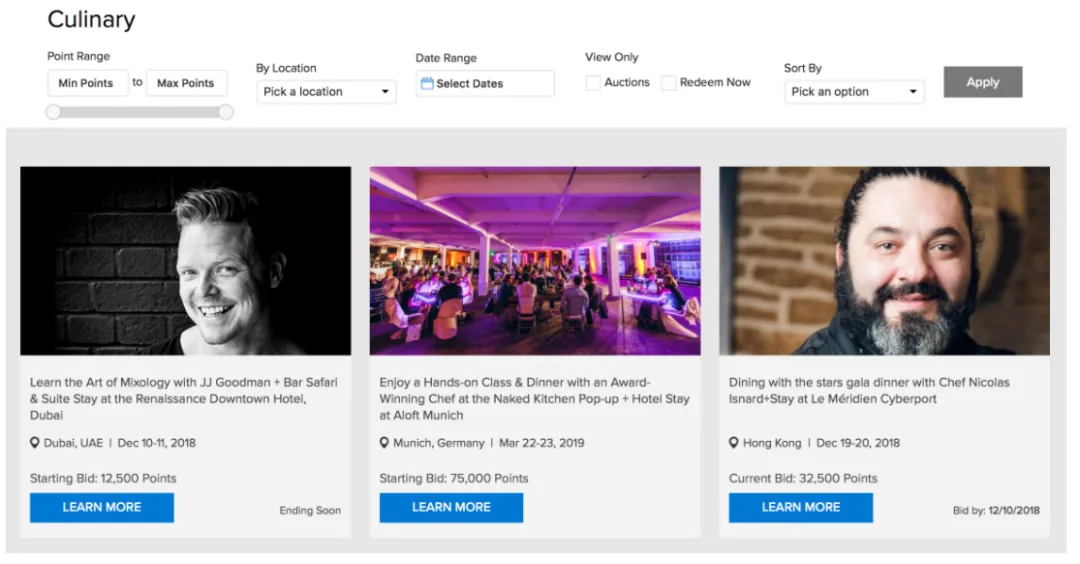Focus the Min Points input field
Image resolution: width=1080 pixels, height=564 pixels.
pos(88,83)
